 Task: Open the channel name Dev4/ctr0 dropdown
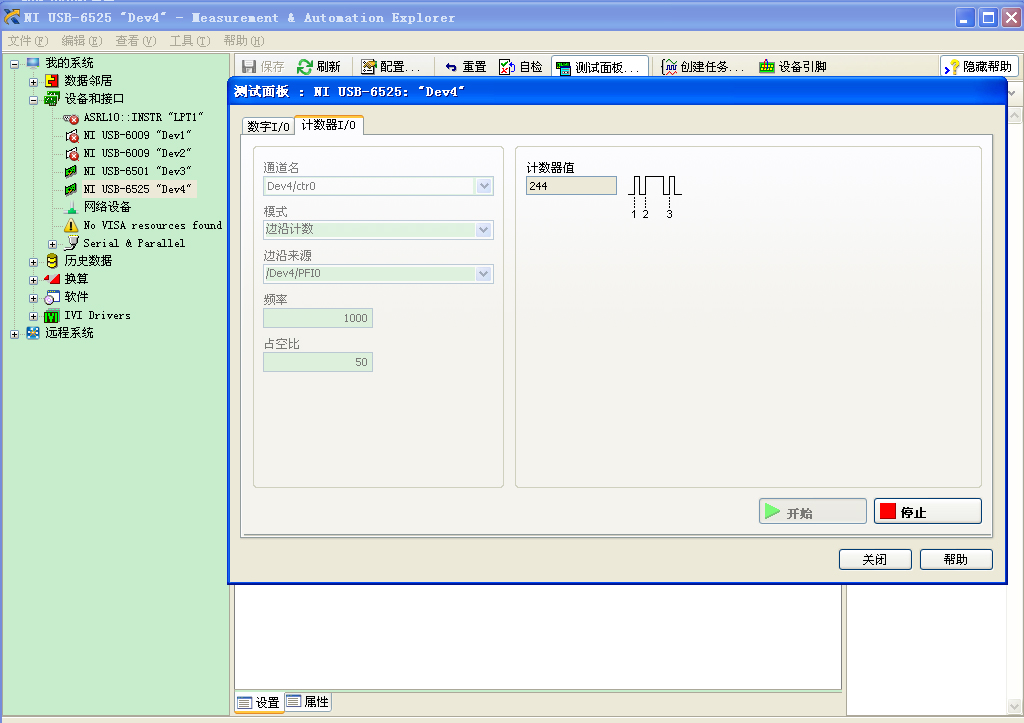(x=484, y=186)
